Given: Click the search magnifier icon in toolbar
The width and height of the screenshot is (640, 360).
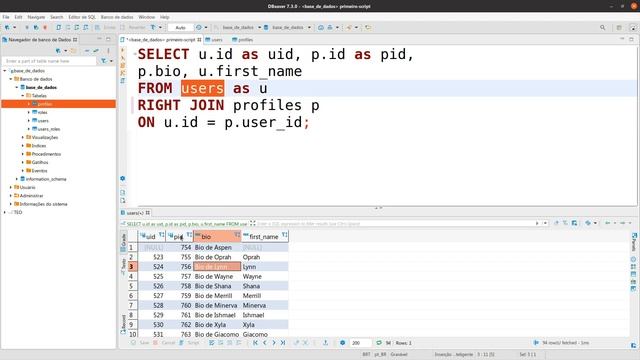Looking at the screenshot, I should pyautogui.click(x=602, y=27).
